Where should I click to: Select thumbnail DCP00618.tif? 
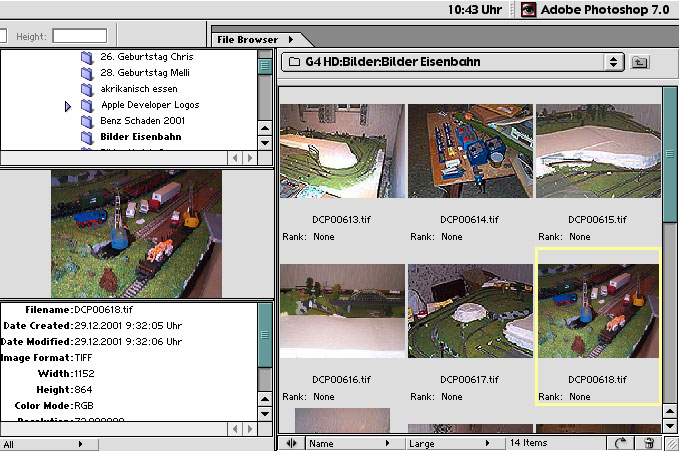click(x=598, y=311)
